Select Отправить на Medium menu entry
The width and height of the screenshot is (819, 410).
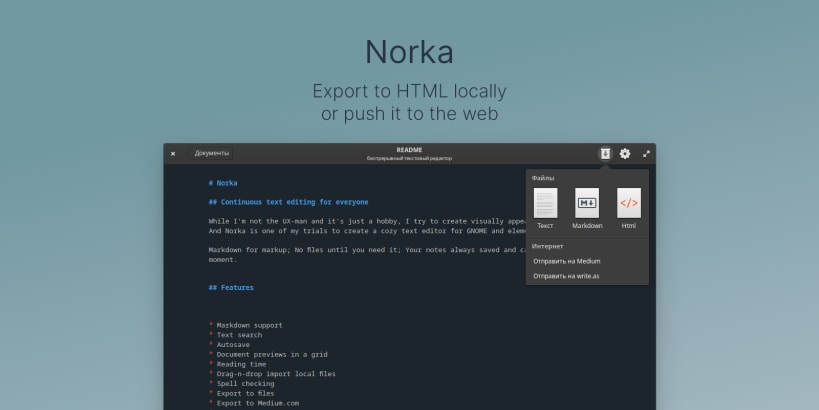[567, 261]
